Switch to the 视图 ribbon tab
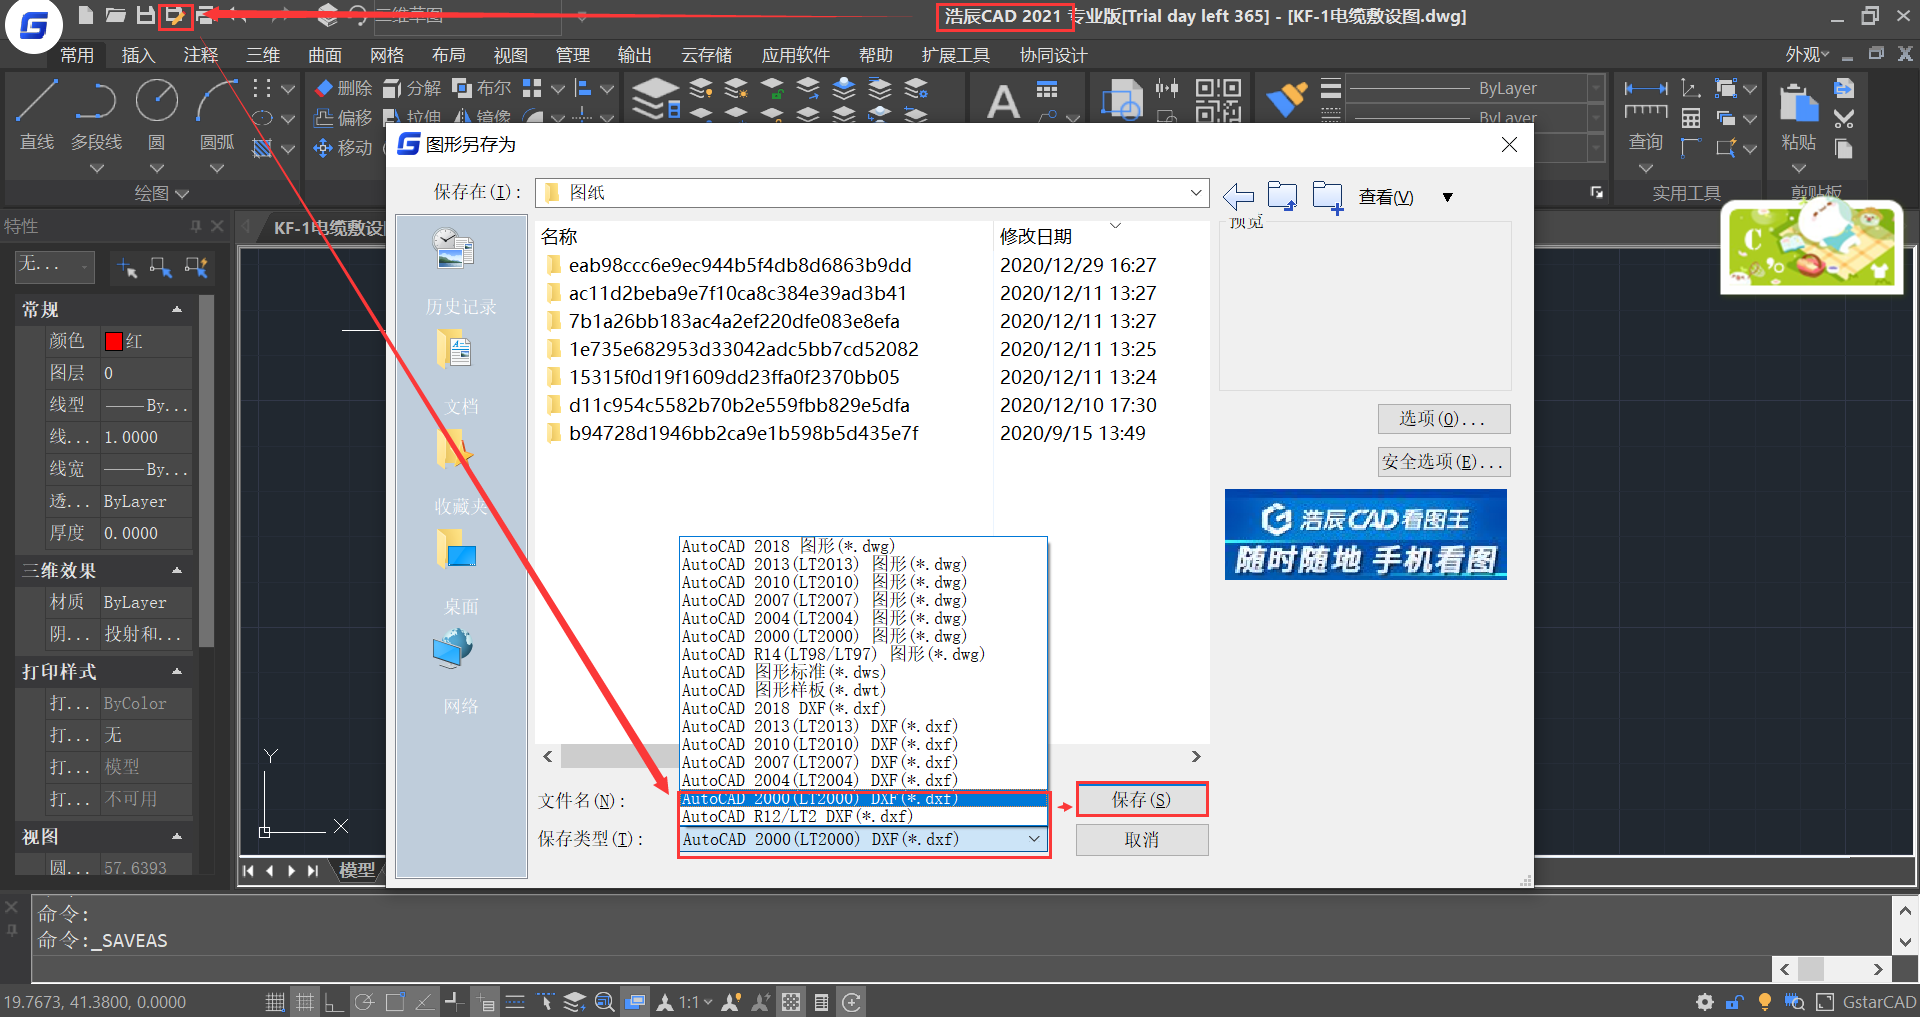This screenshot has height=1017, width=1920. (510, 55)
